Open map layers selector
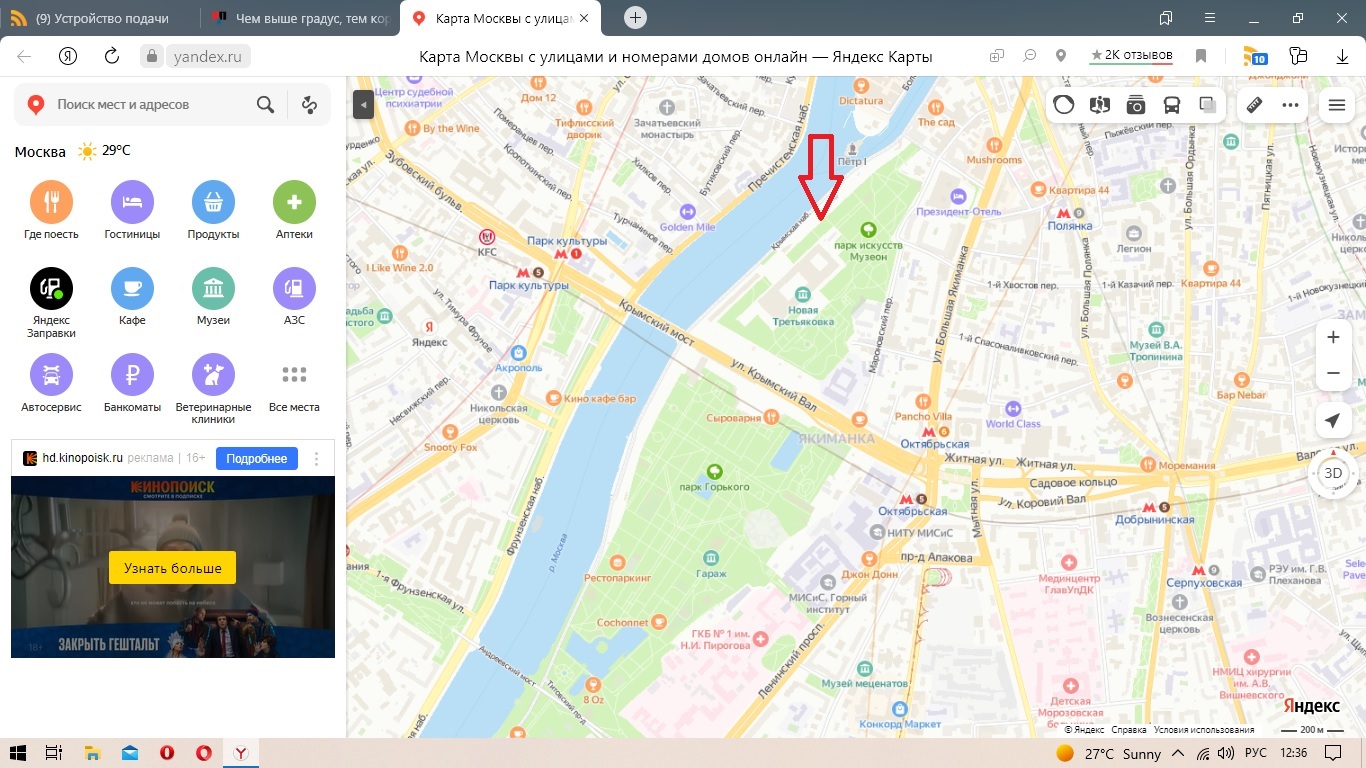Viewport: 1366px width, 768px height. [x=1208, y=104]
